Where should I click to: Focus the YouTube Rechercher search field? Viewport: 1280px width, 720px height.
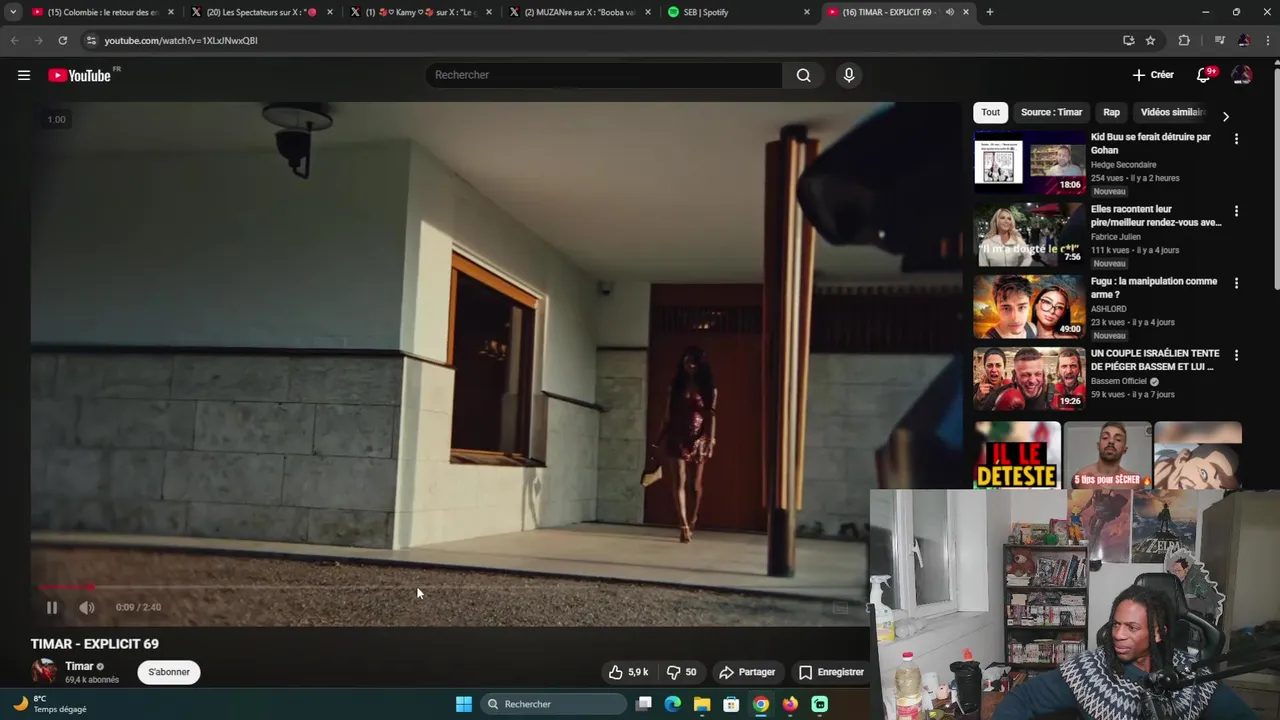[x=604, y=75]
